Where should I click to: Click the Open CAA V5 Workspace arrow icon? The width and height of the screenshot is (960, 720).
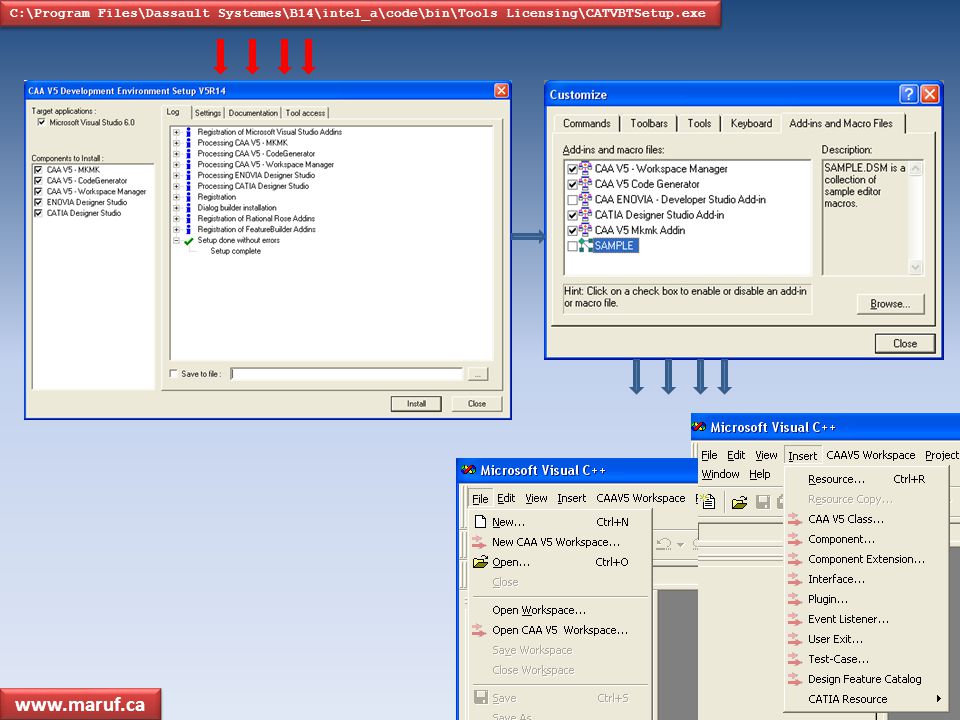(x=479, y=630)
